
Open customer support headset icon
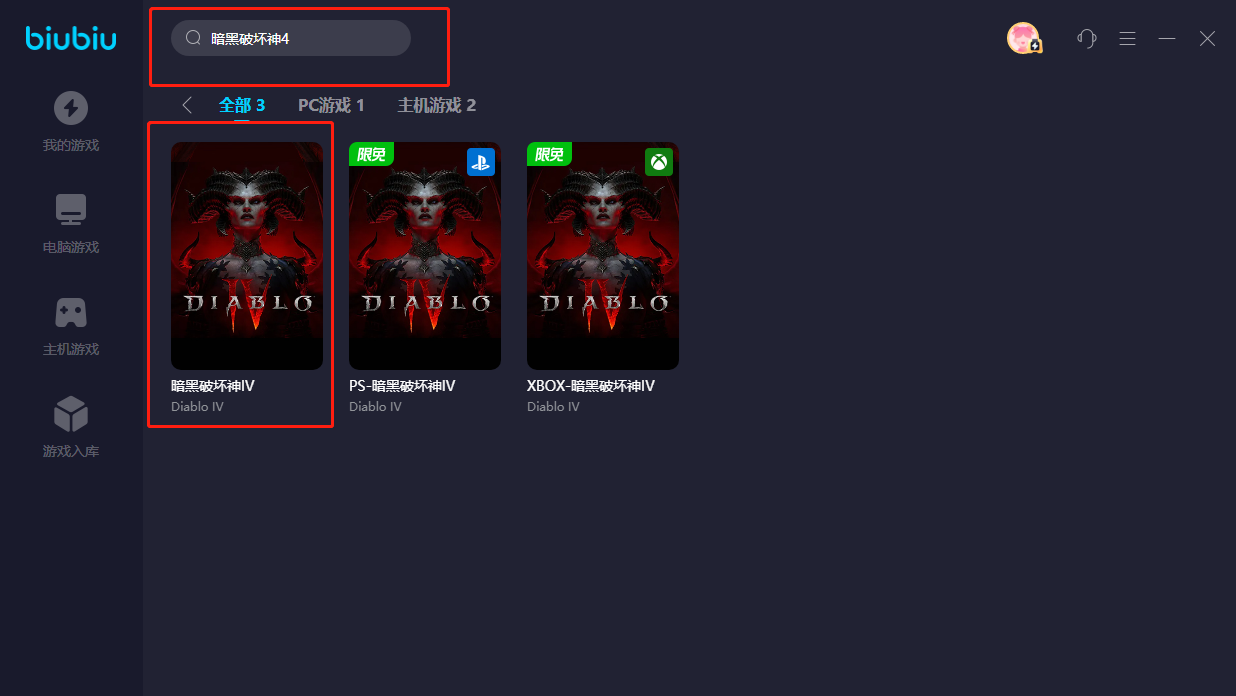tap(1087, 38)
